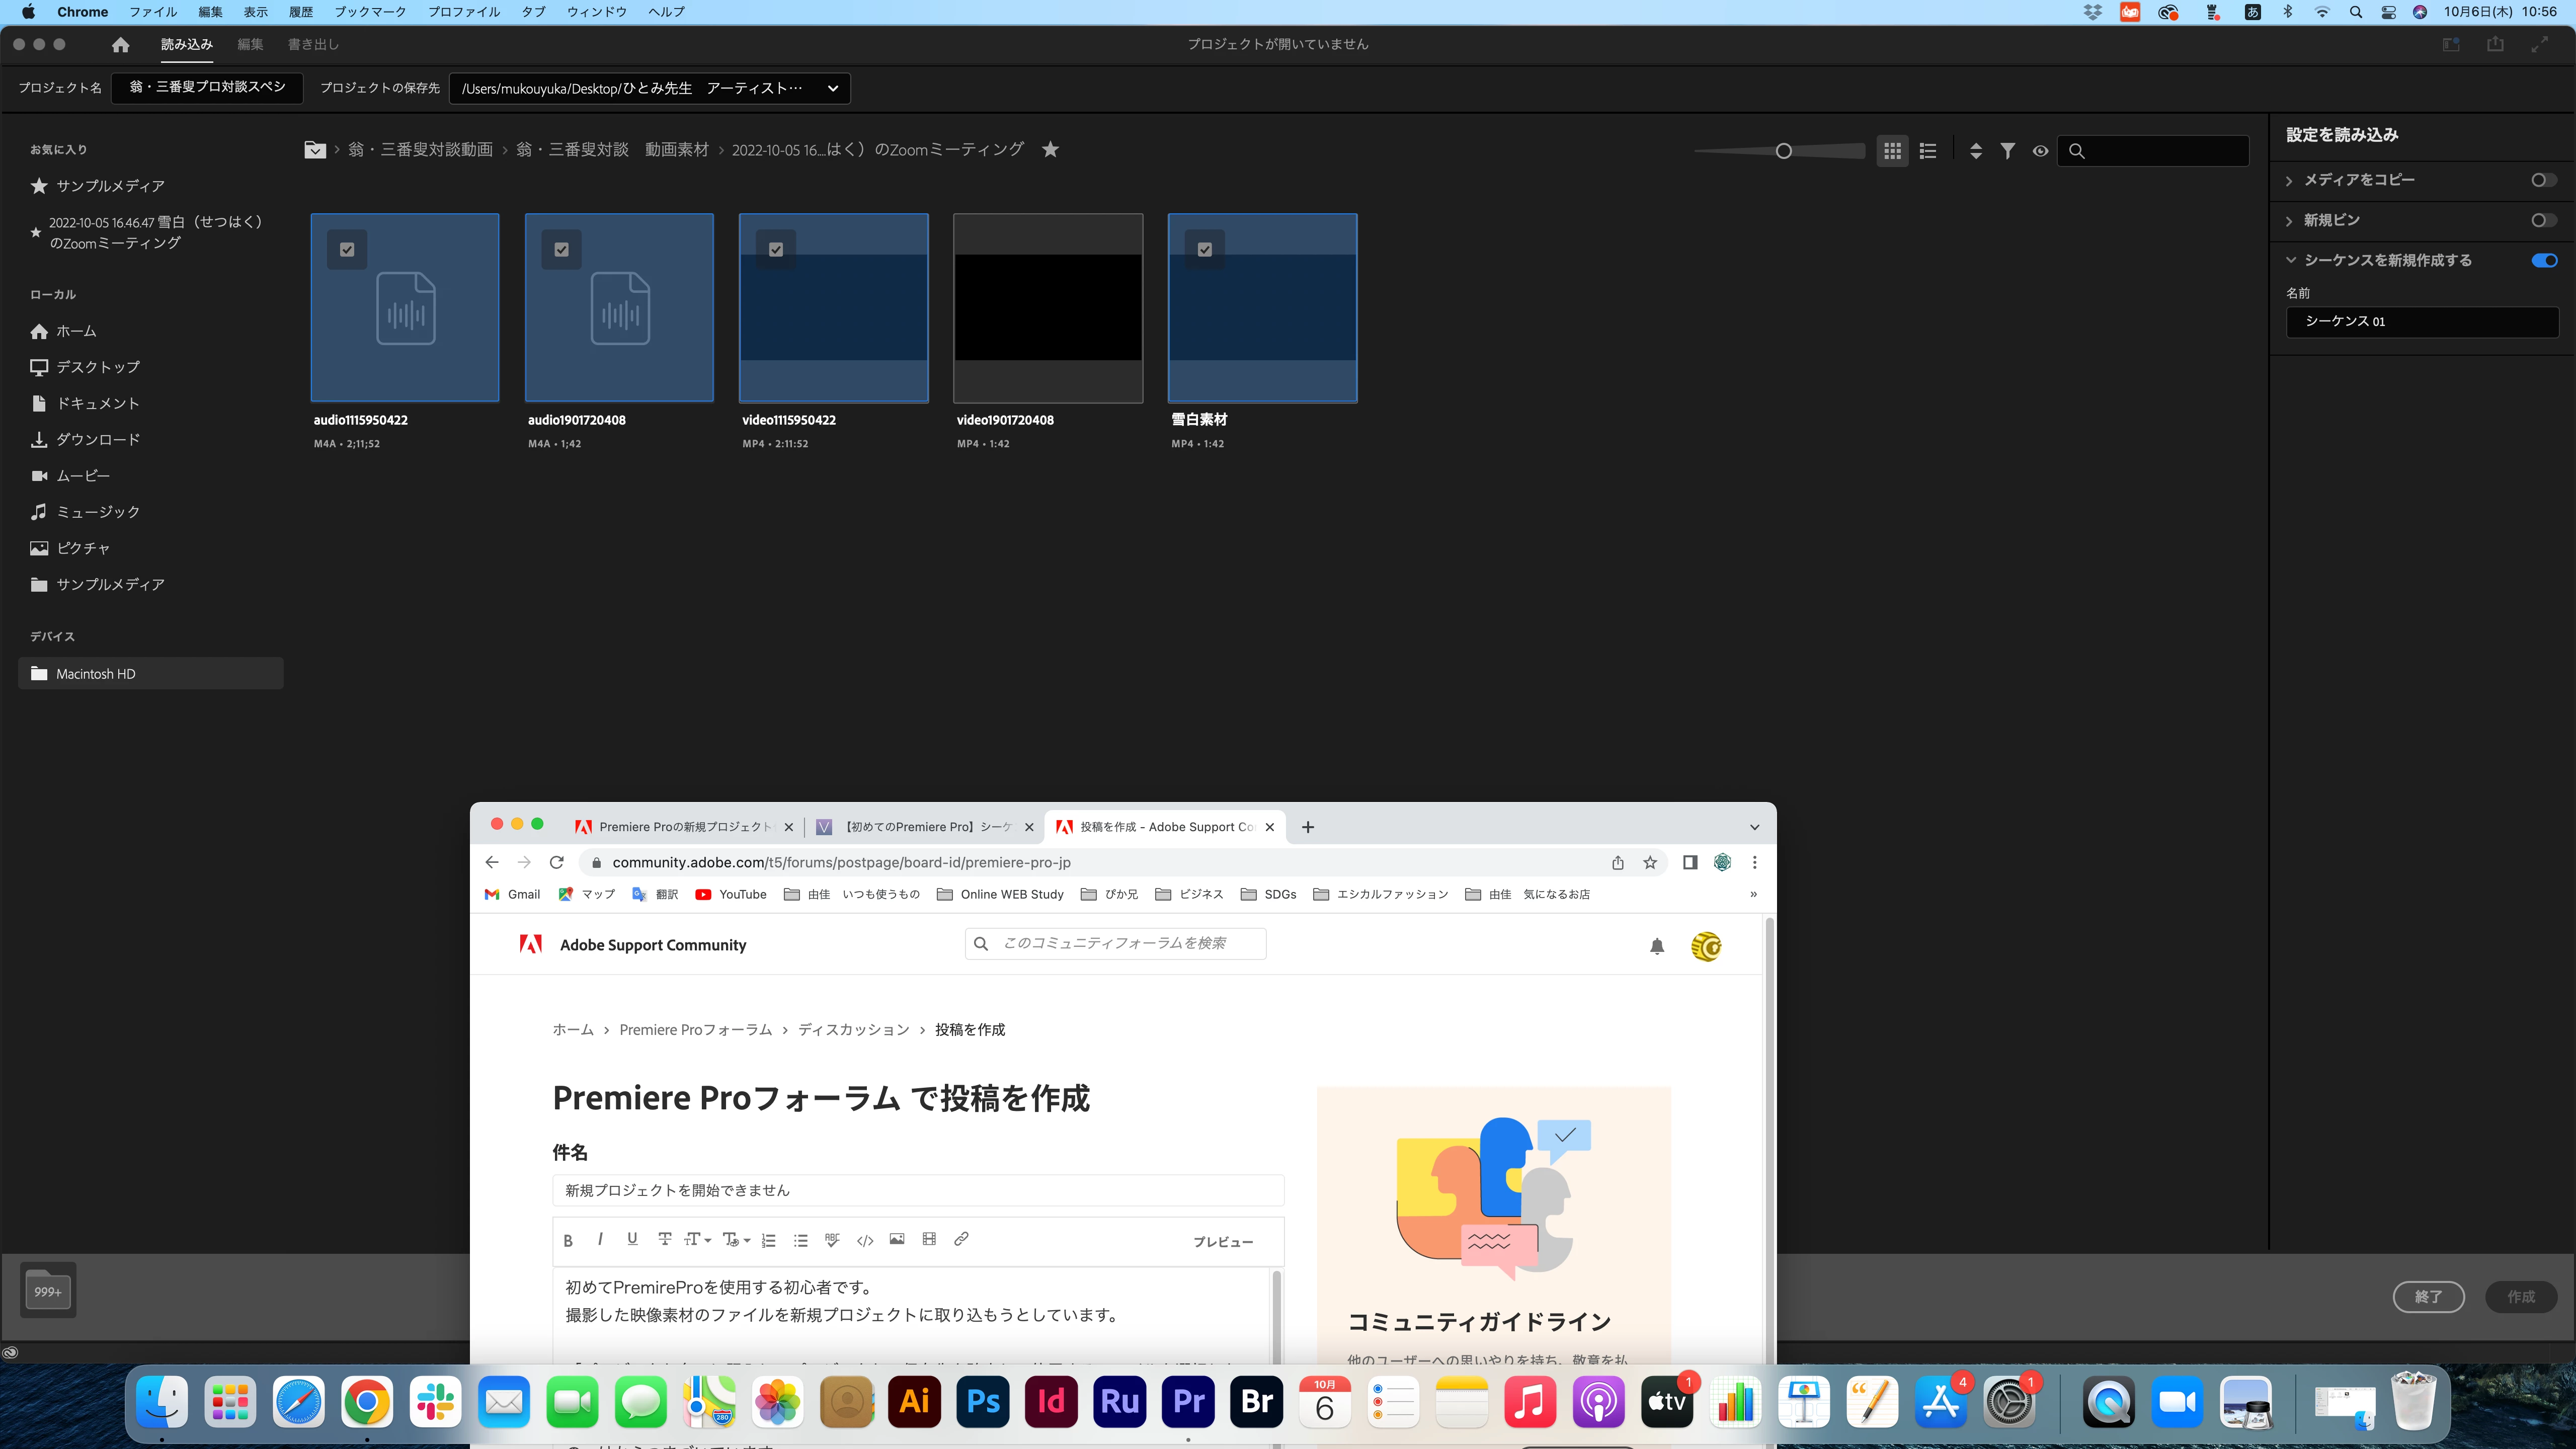Open the media filter options
Screen dimensions: 2576x1449
(x=2007, y=151)
